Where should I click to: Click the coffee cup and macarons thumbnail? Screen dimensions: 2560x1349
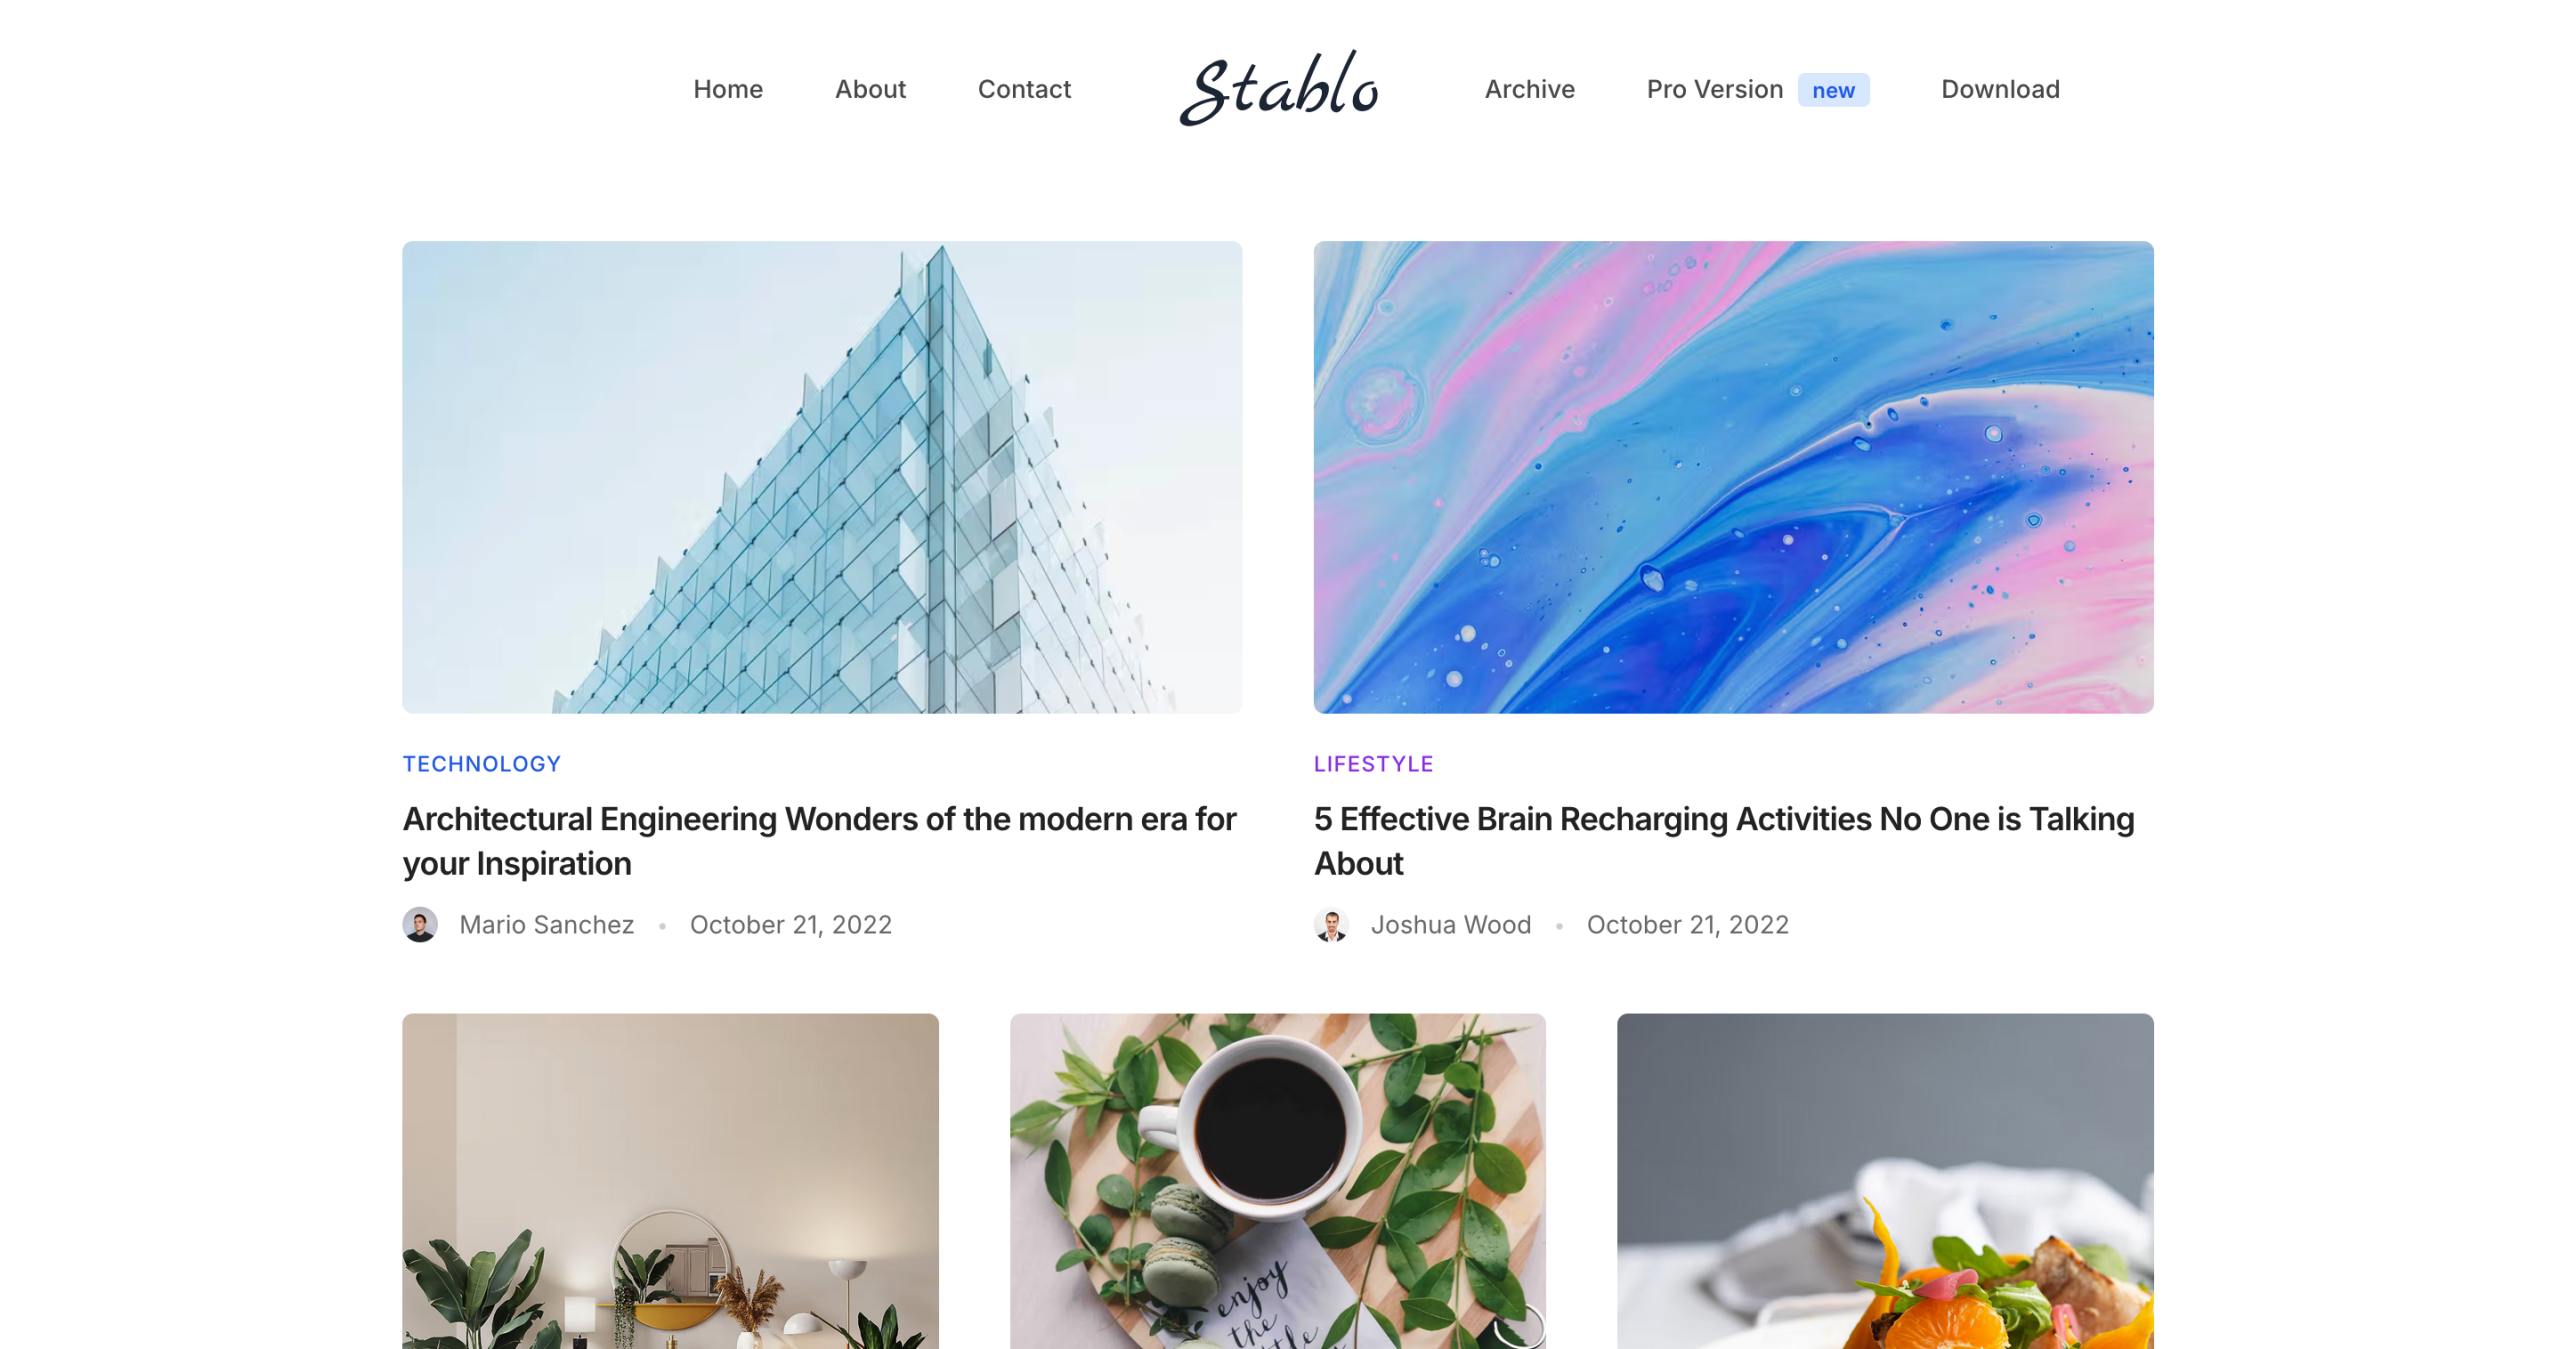[1277, 1181]
